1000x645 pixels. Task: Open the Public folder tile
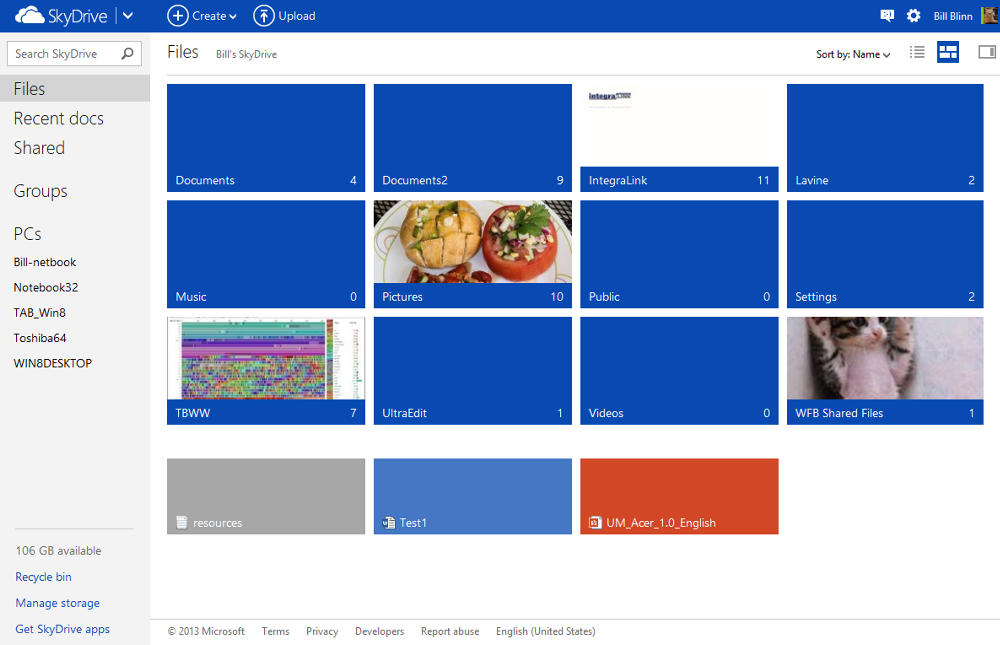coord(679,254)
